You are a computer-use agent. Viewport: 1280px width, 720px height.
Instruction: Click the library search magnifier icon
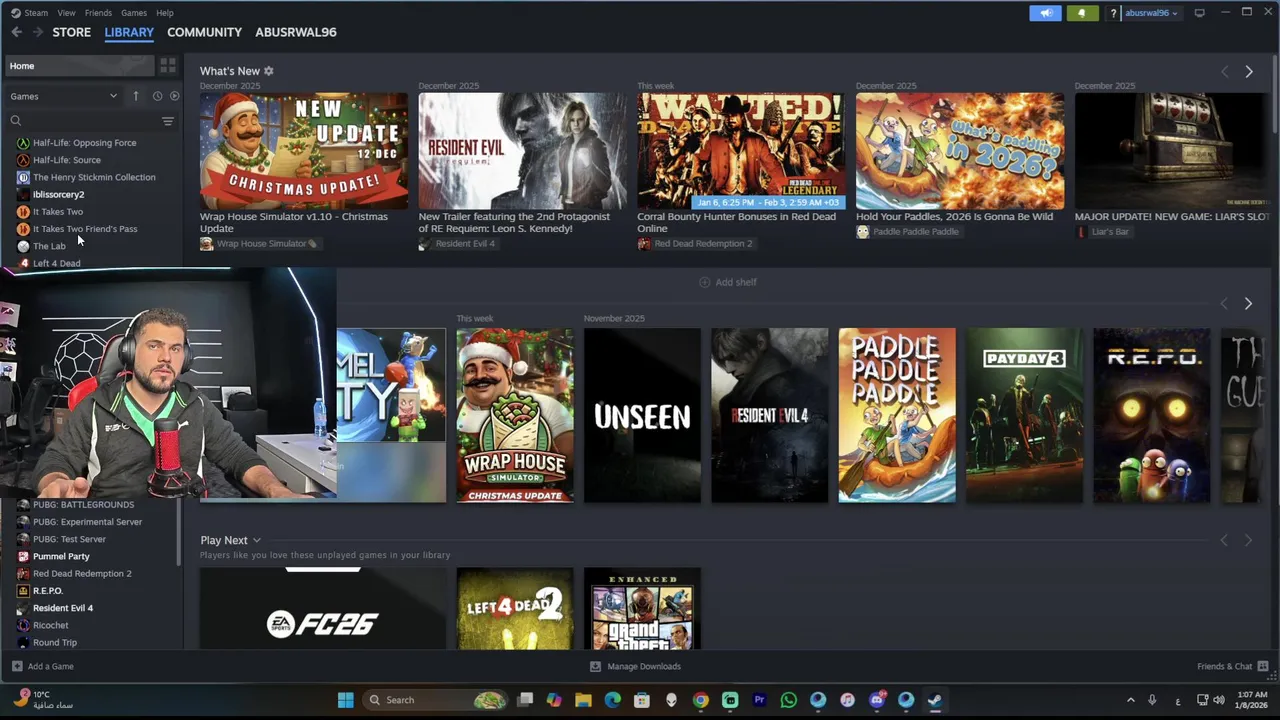[16, 121]
